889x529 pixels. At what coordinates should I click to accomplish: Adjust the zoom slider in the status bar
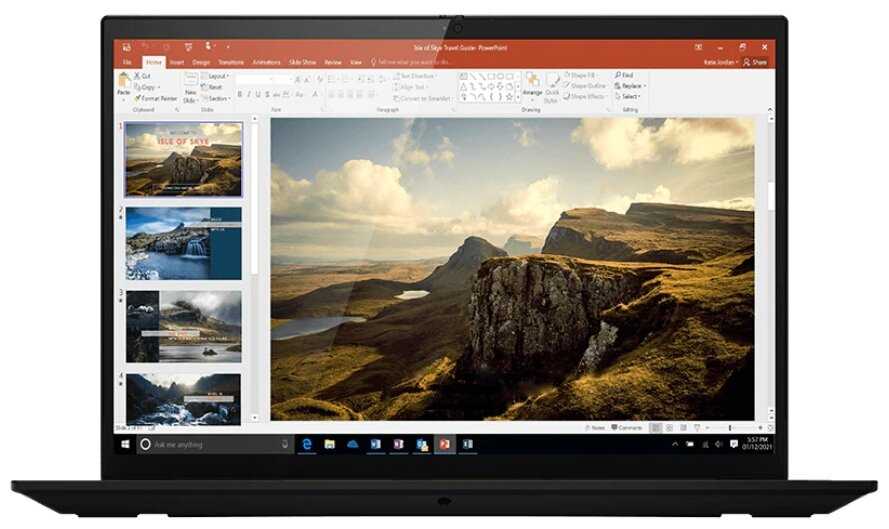[730, 427]
